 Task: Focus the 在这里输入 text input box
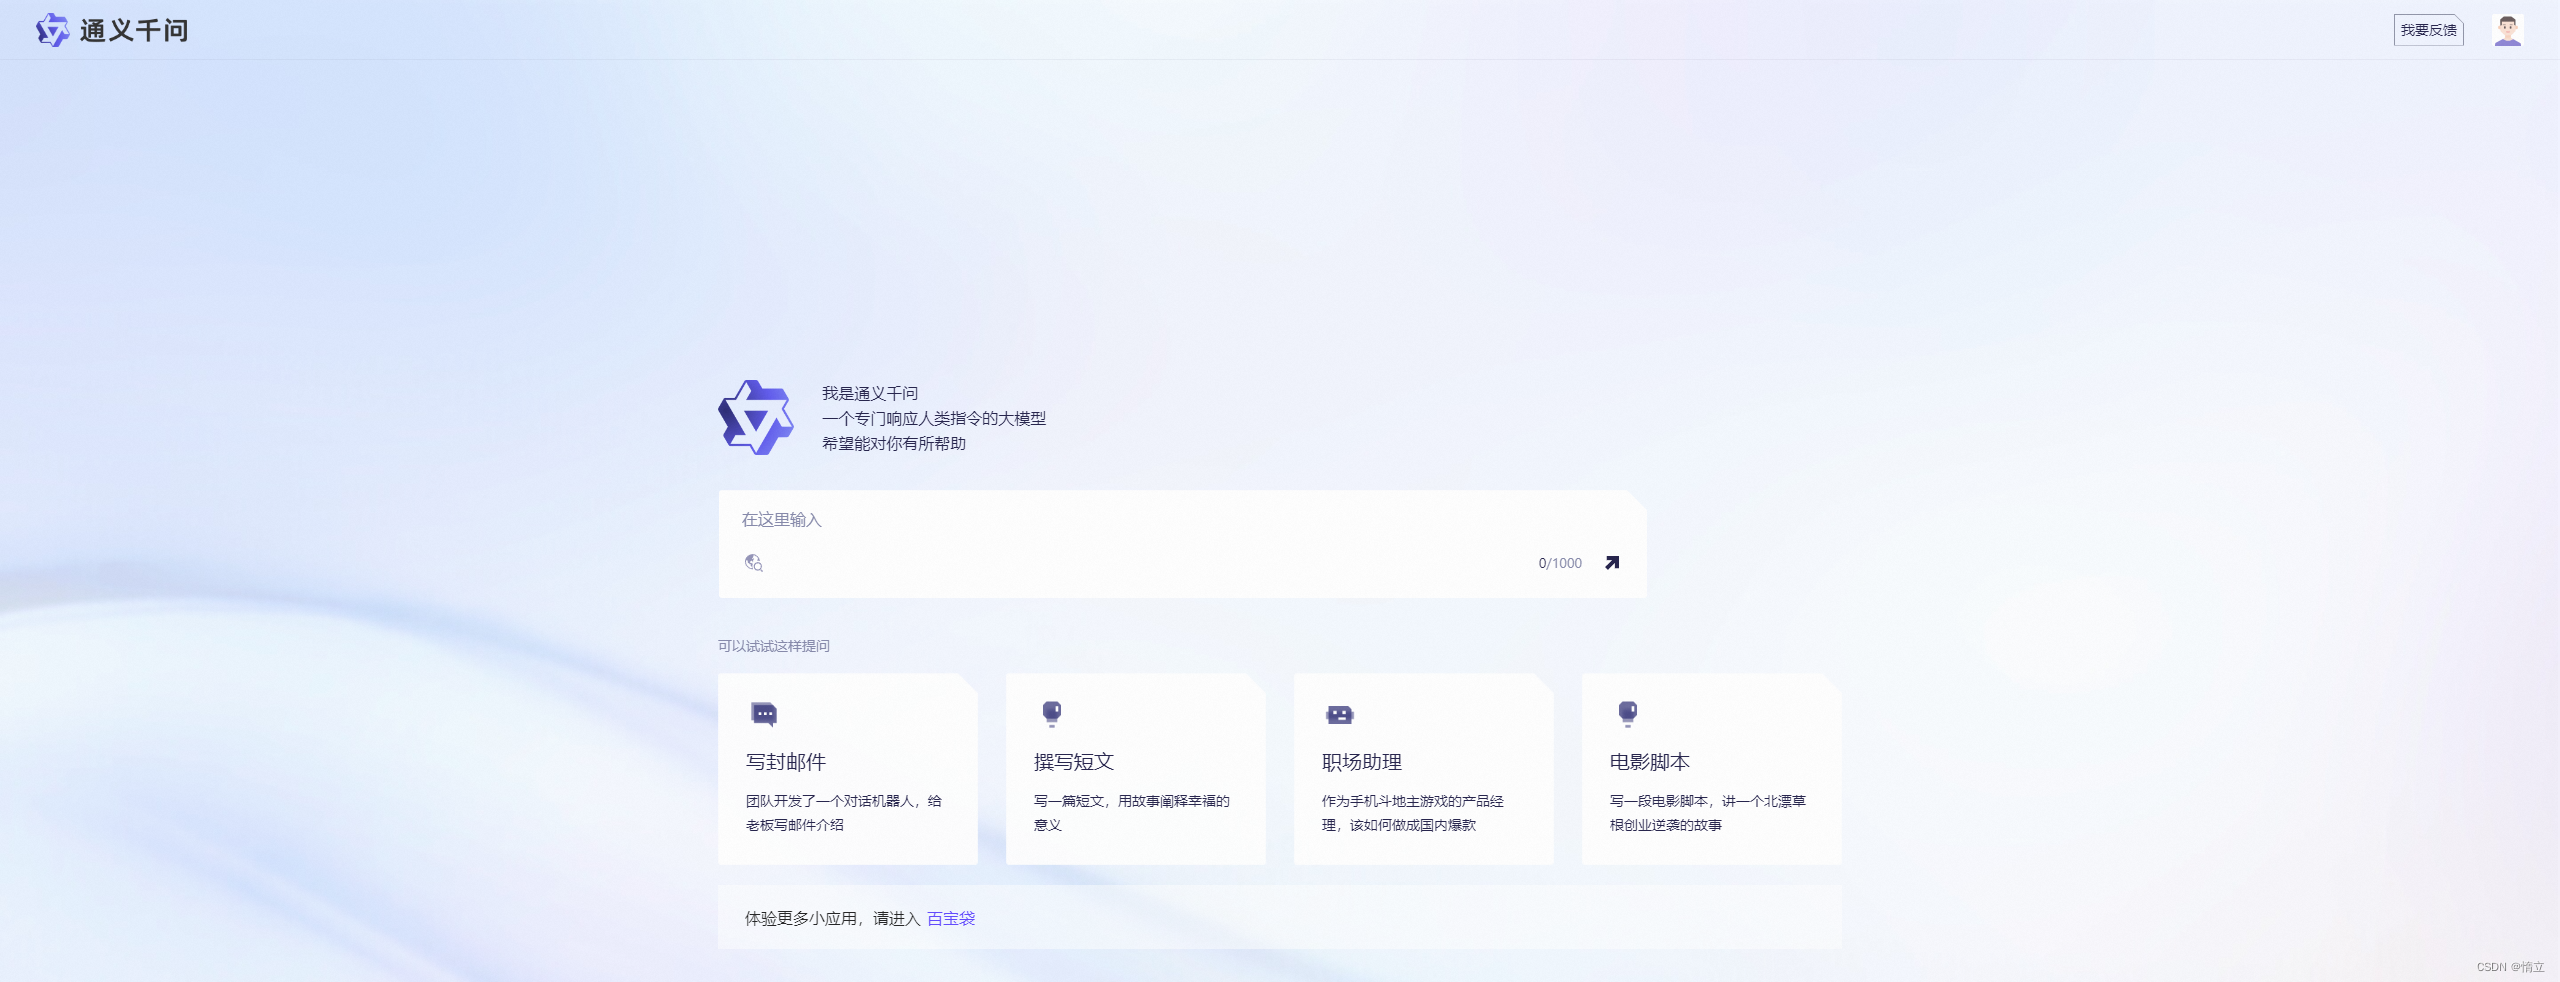point(1181,520)
